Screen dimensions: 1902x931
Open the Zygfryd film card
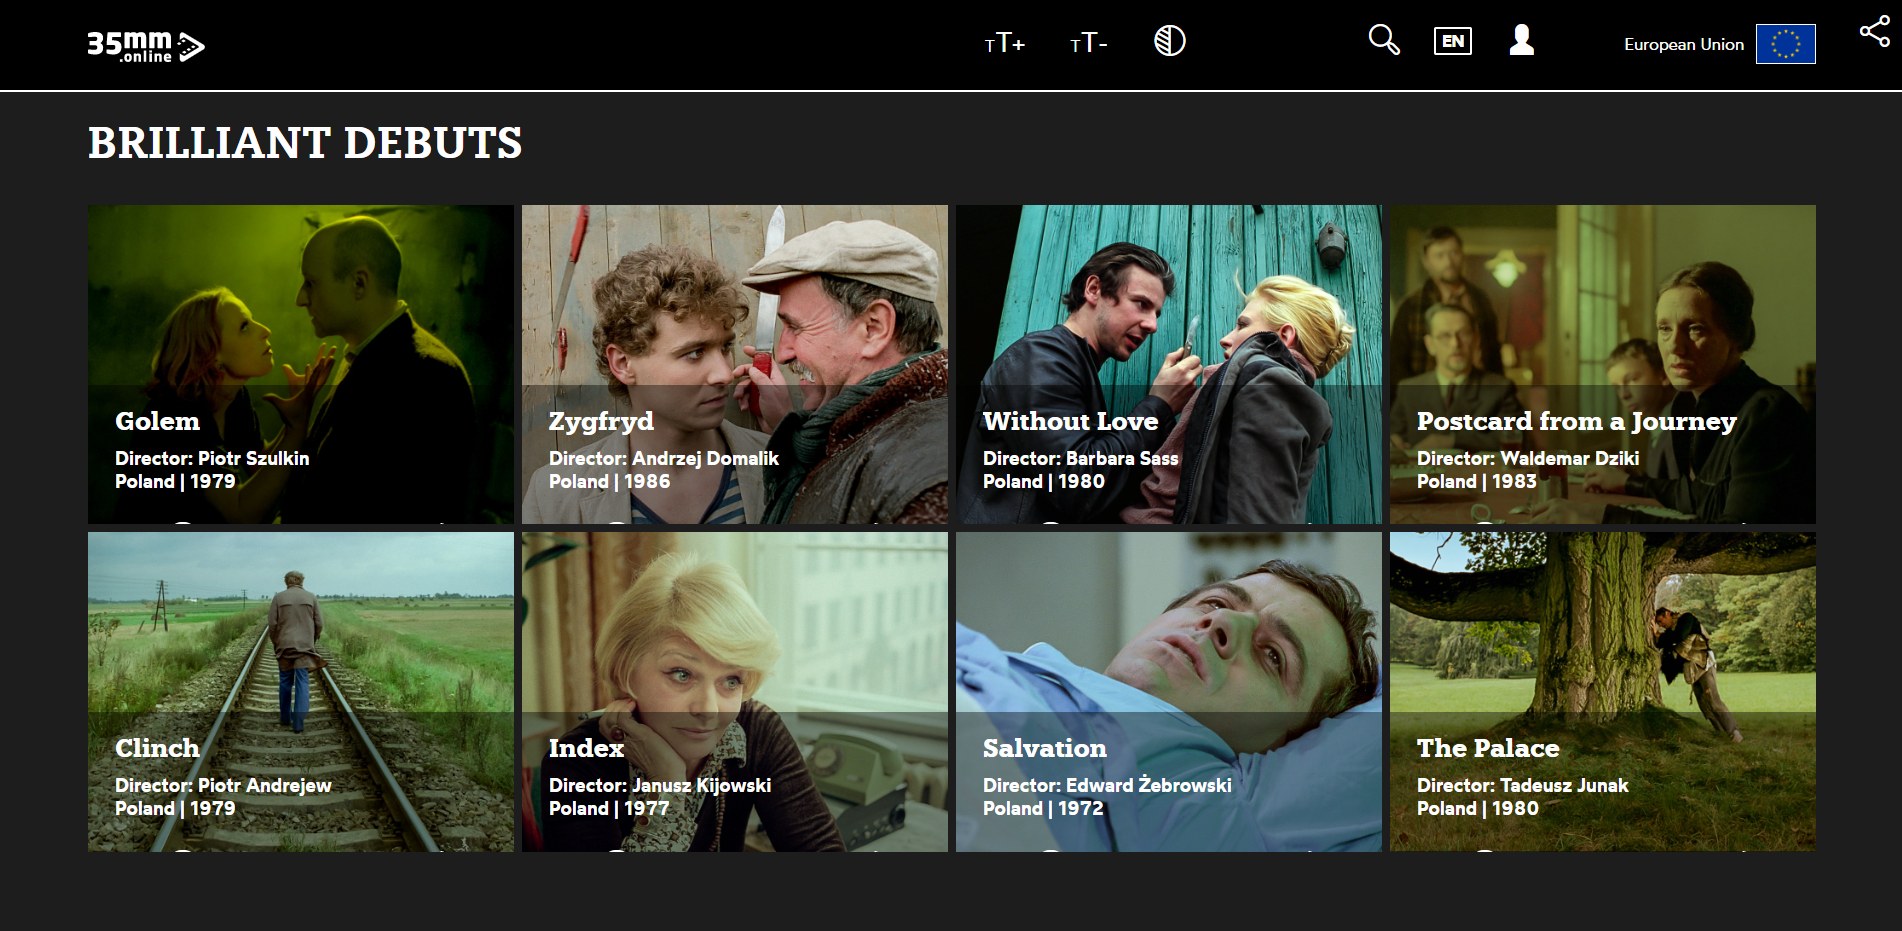tap(735, 364)
